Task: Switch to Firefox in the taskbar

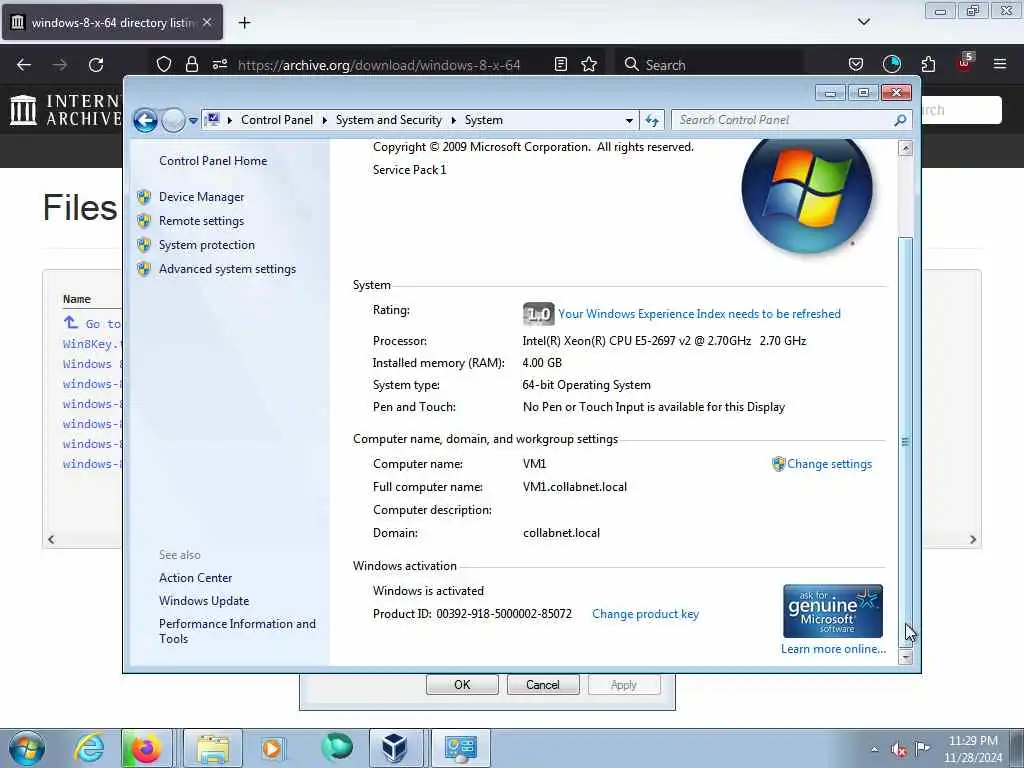Action: coord(146,748)
